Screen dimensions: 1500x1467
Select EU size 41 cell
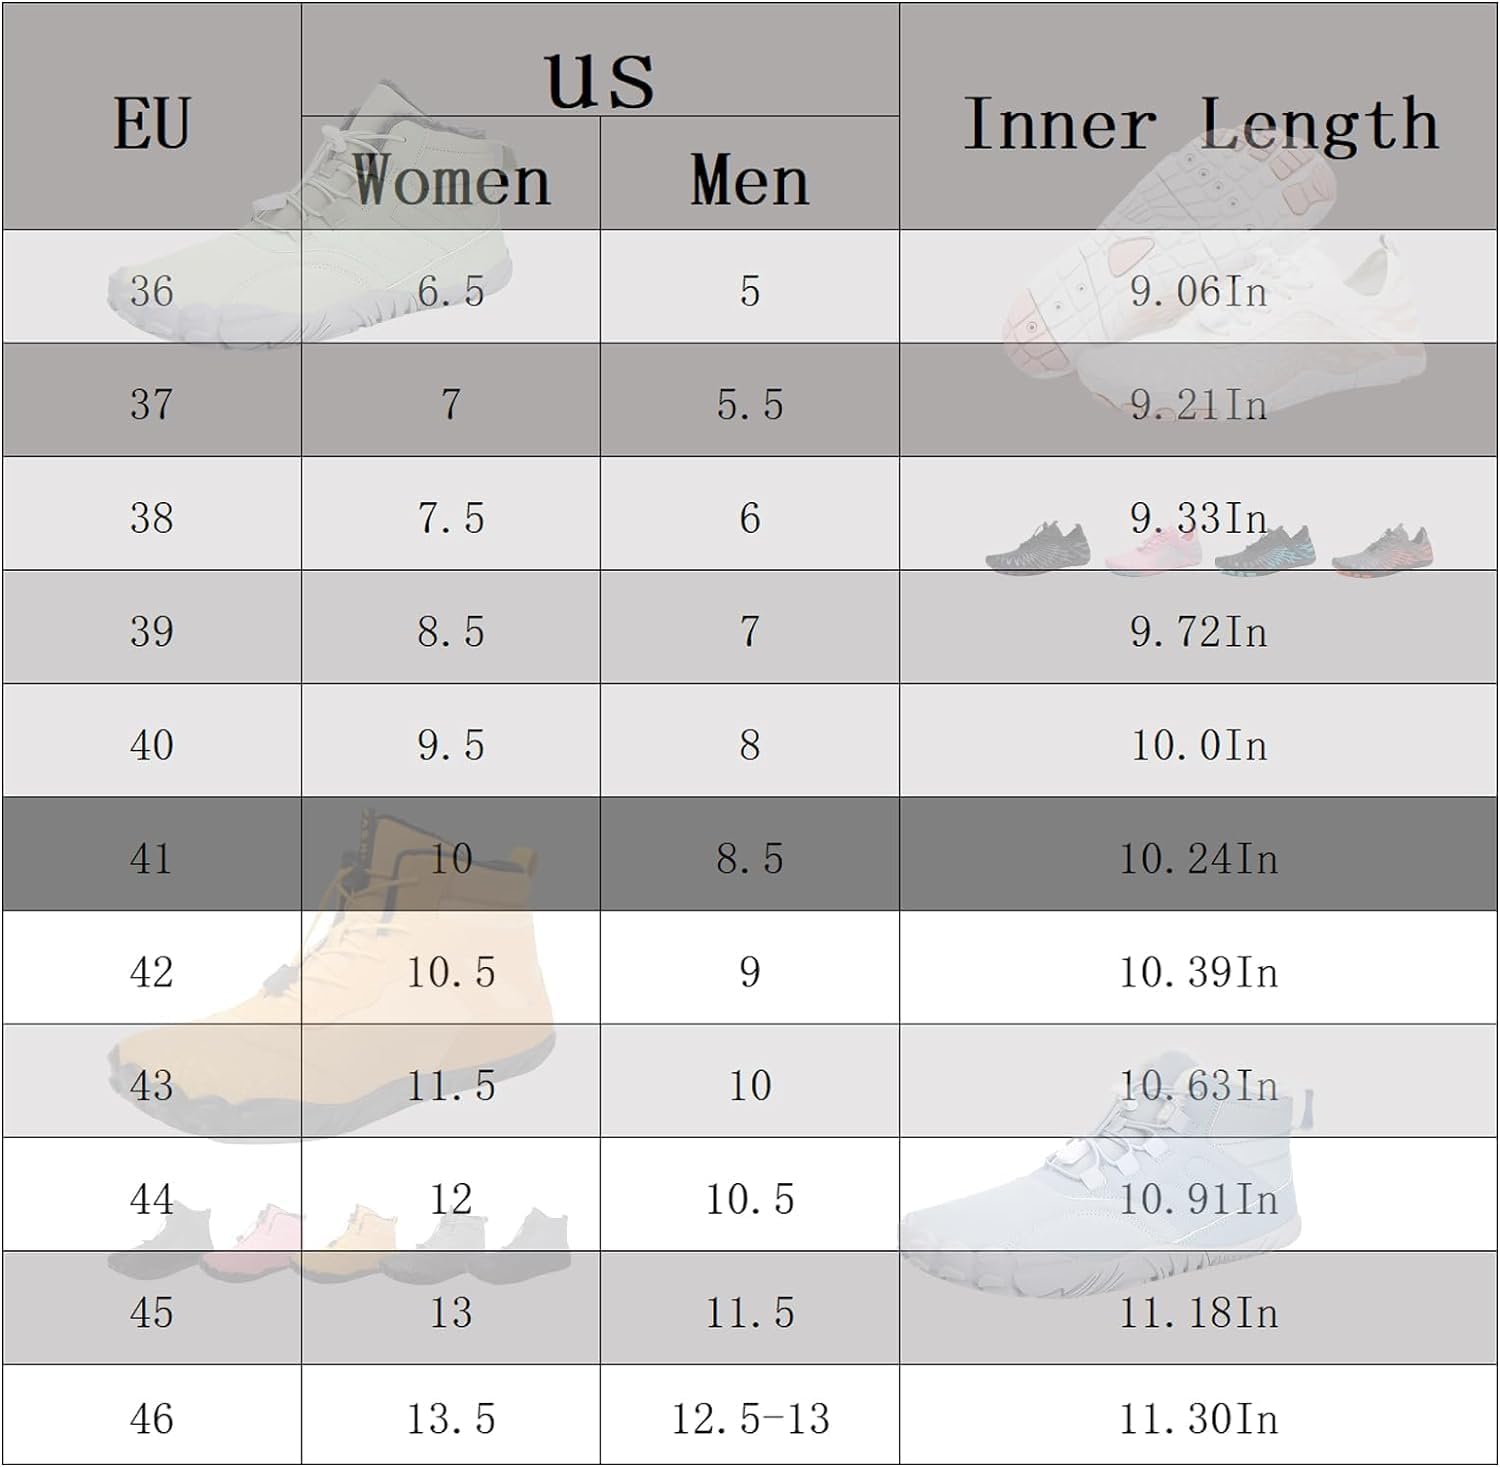click(x=151, y=858)
